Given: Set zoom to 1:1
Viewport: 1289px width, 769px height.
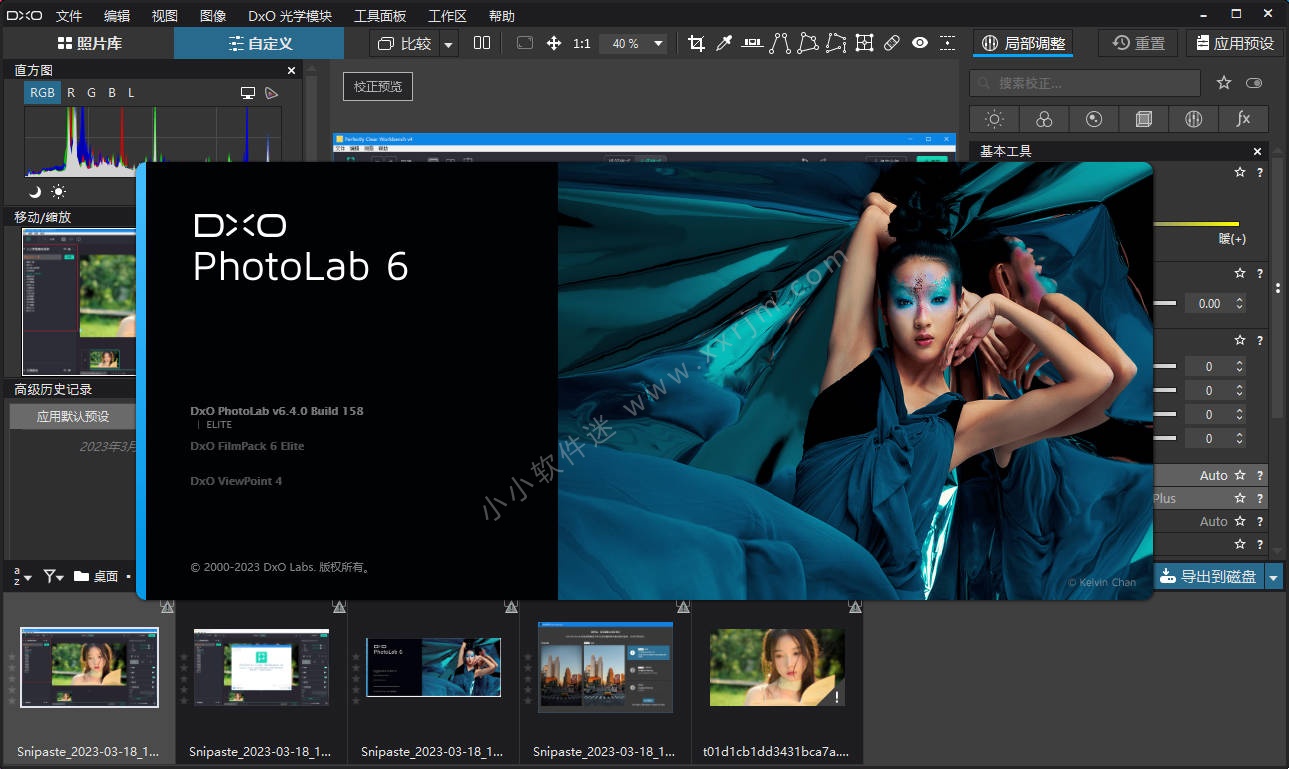Looking at the screenshot, I should point(582,44).
